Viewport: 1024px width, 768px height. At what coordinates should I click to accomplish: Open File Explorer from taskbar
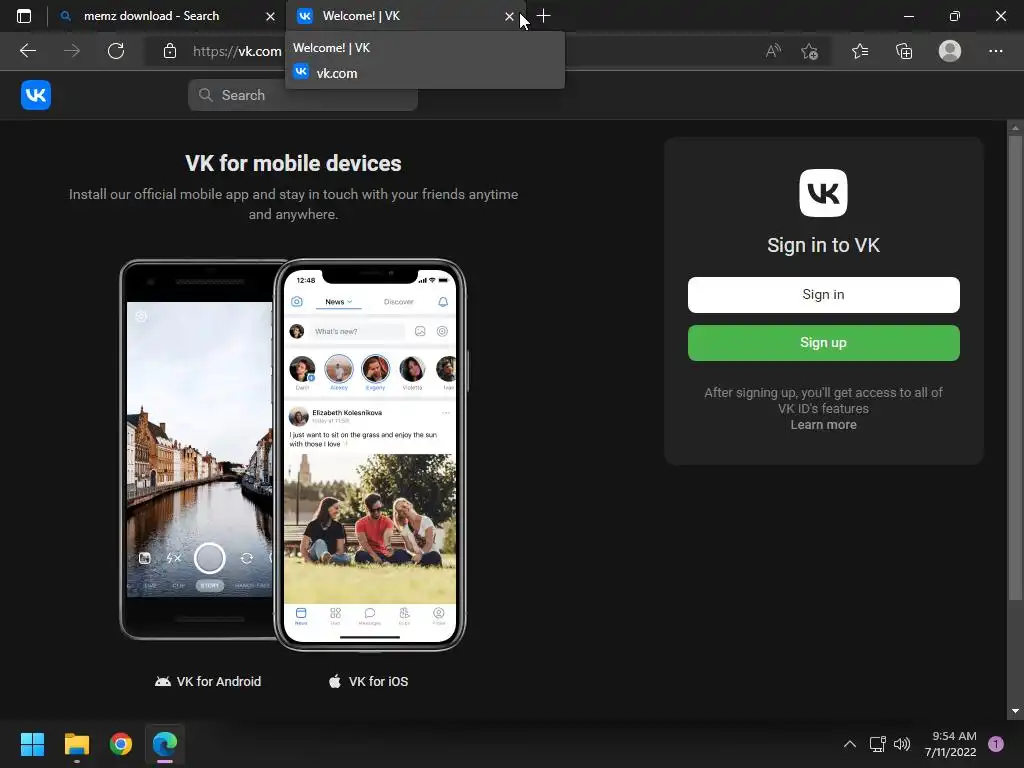[x=76, y=744]
